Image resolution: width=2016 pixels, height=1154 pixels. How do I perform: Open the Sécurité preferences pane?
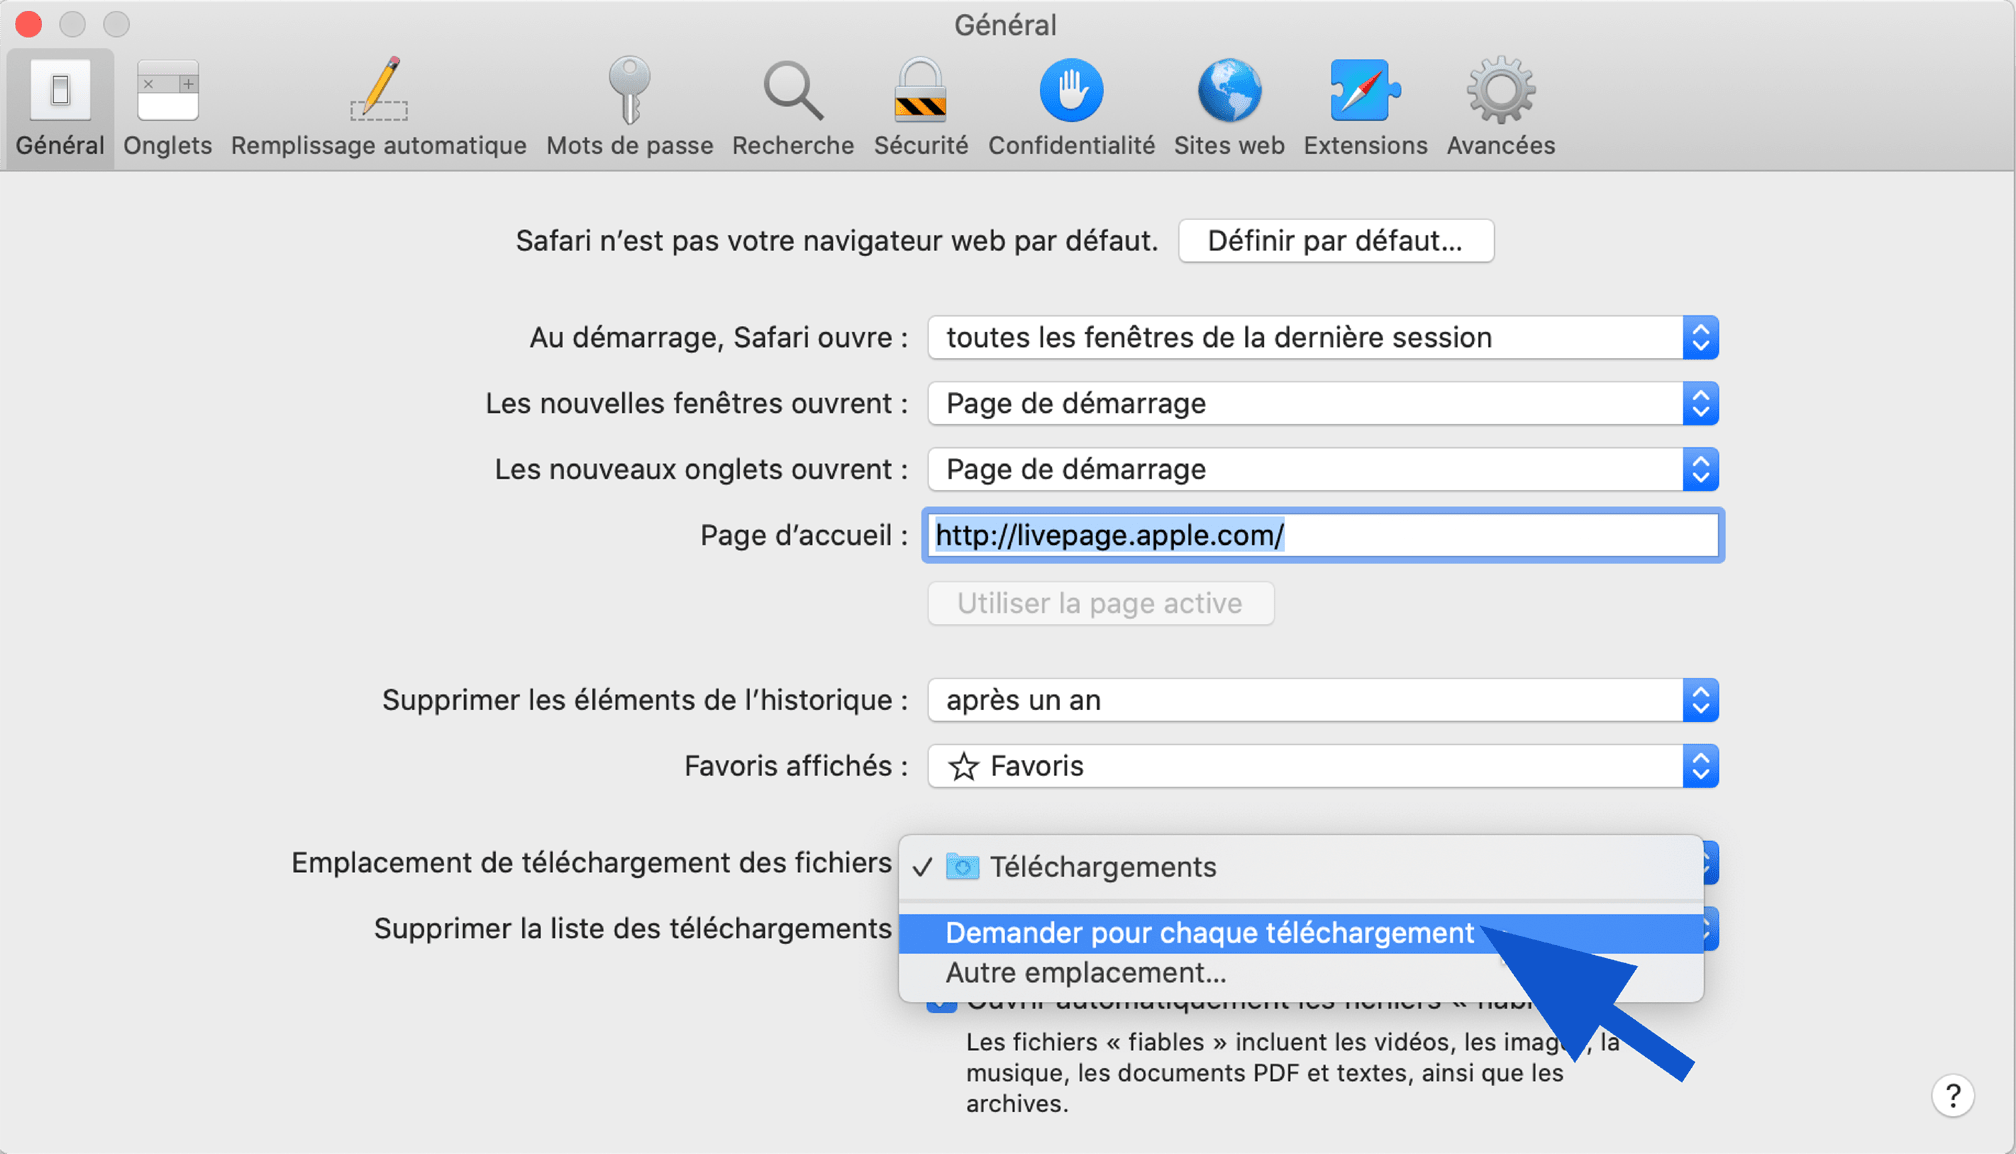pos(921,108)
